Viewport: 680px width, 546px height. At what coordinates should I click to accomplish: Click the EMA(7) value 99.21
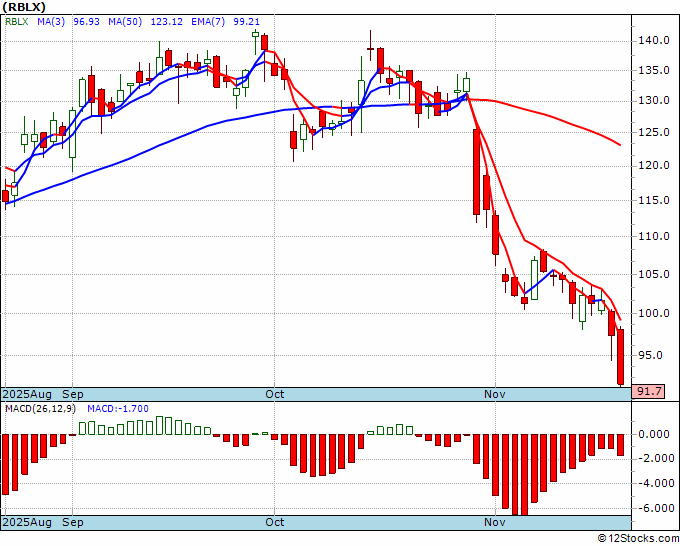246,22
